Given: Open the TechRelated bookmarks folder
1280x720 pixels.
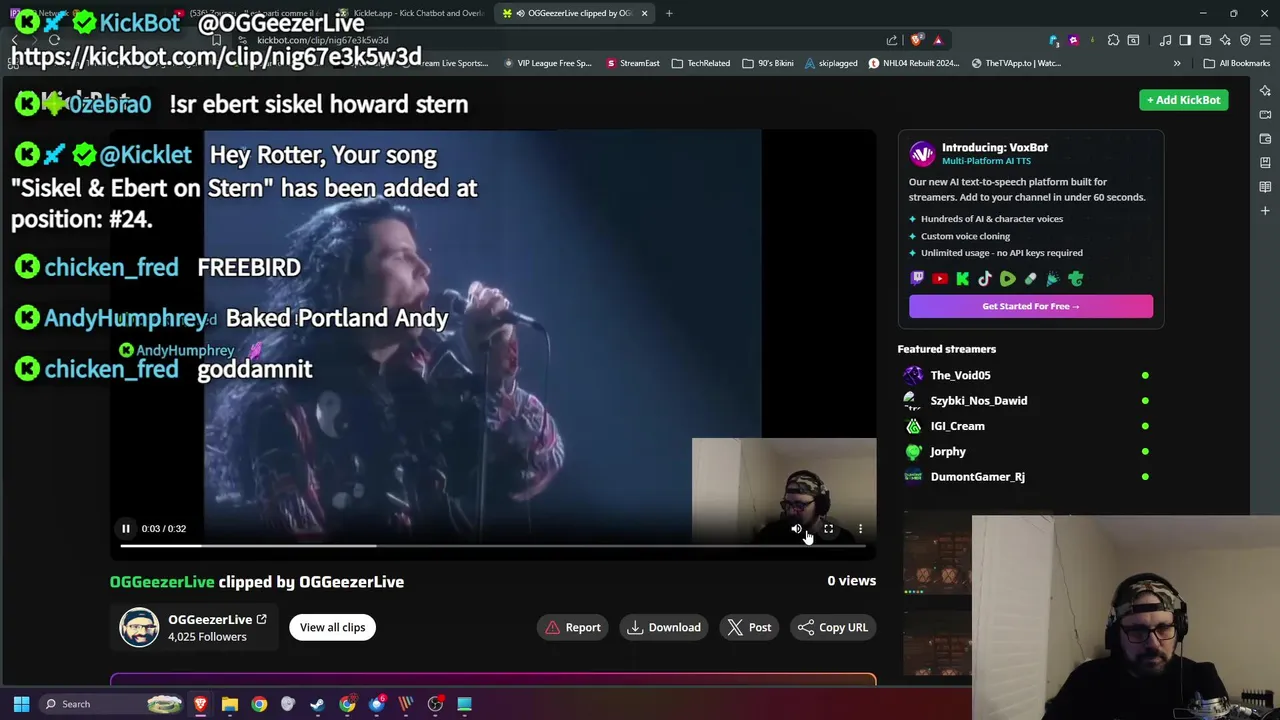Looking at the screenshot, I should [700, 63].
